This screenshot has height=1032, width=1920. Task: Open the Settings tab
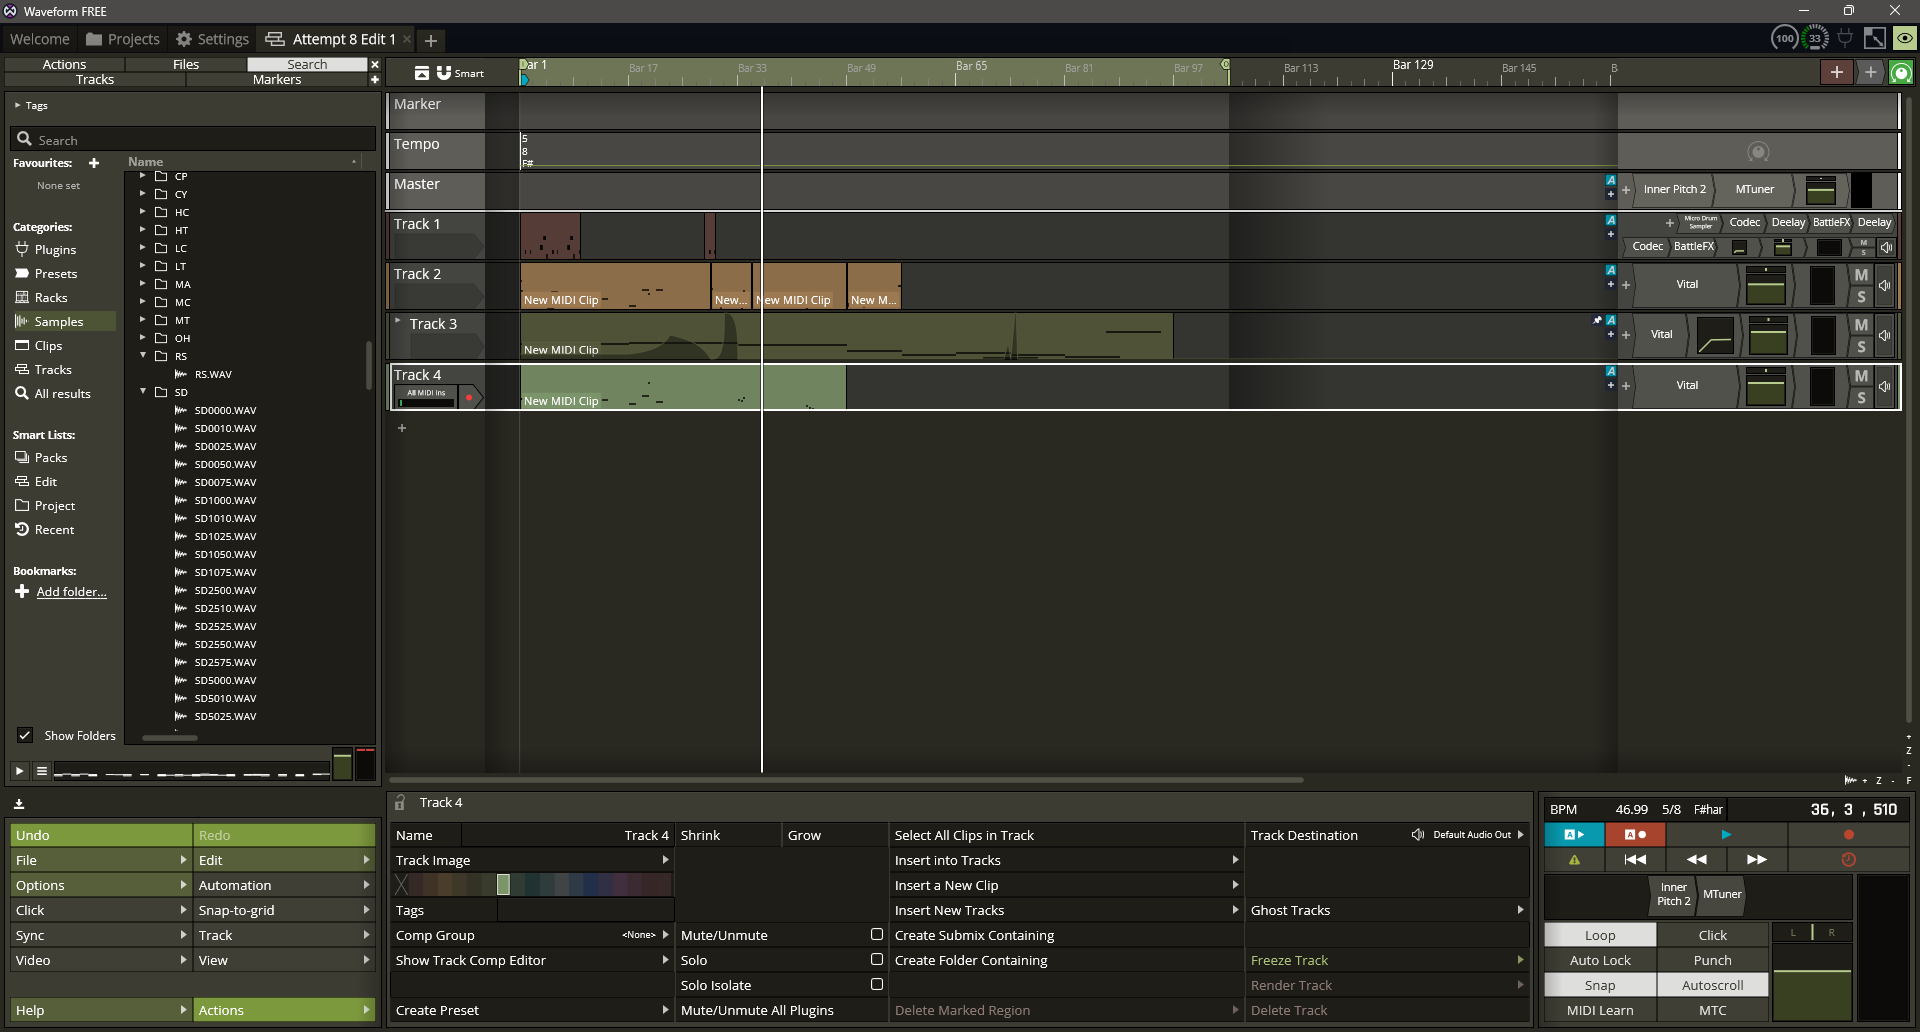point(212,39)
